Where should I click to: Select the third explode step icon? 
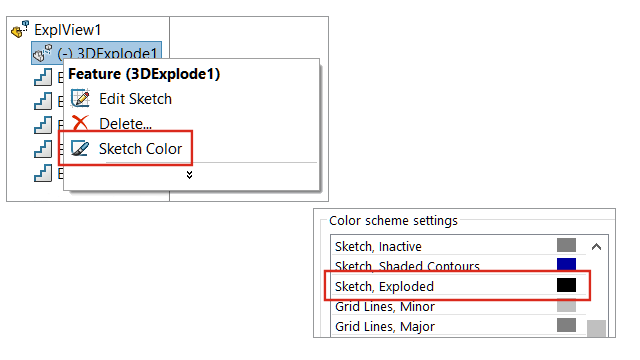pos(43,125)
